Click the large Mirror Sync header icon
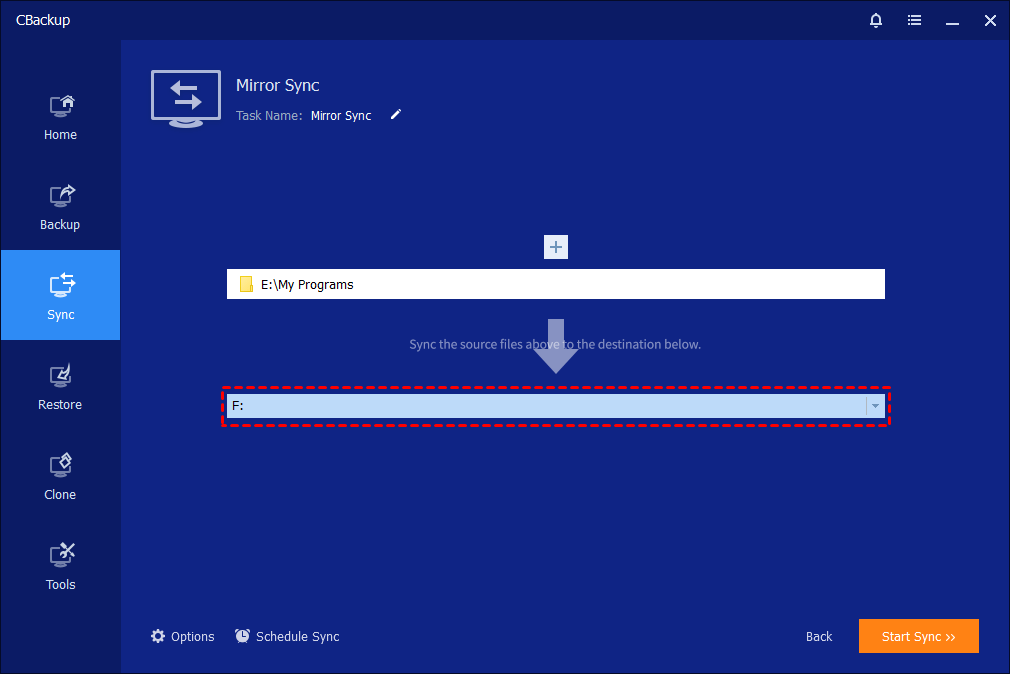 pos(186,98)
